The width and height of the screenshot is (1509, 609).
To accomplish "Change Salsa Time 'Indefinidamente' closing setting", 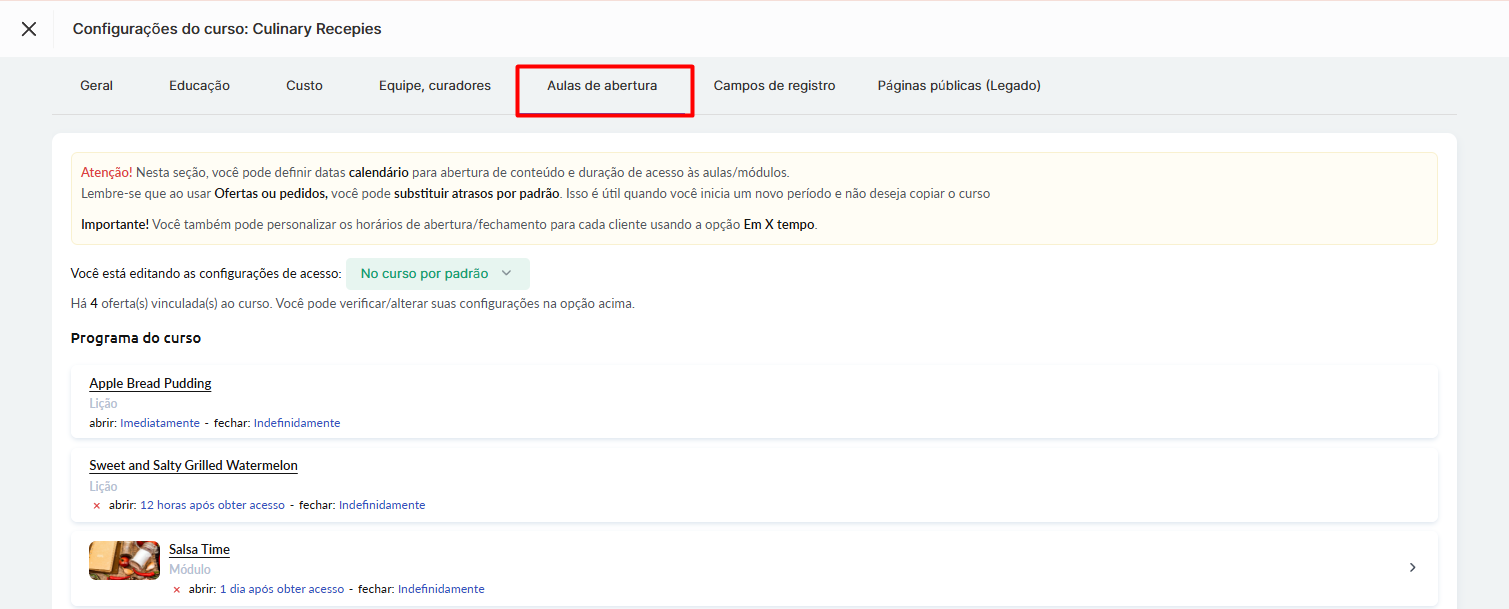I will click(441, 589).
